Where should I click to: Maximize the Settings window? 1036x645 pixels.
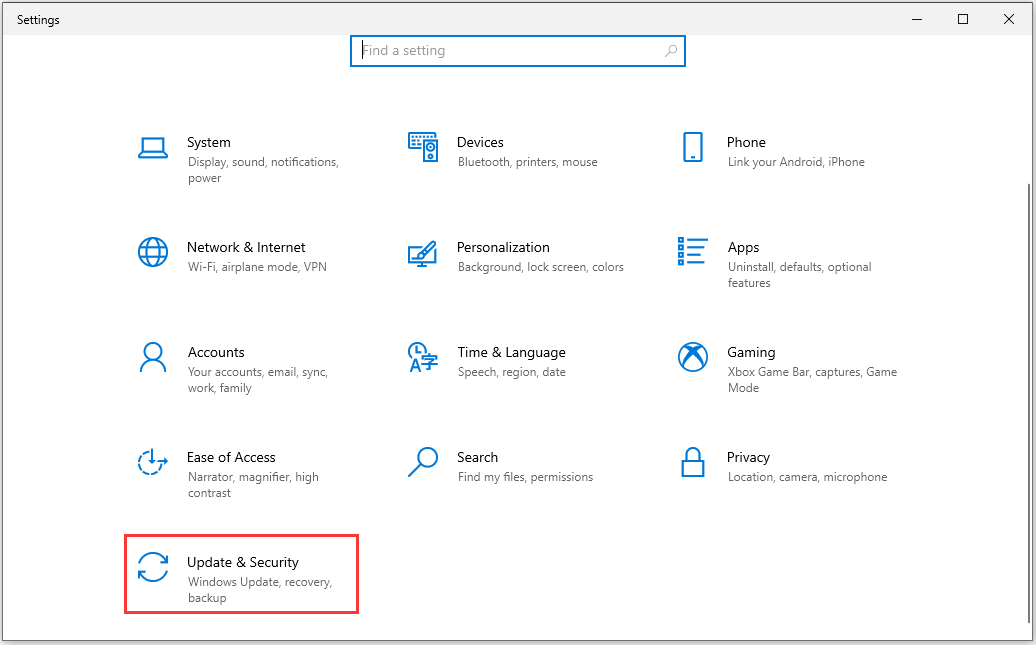963,19
